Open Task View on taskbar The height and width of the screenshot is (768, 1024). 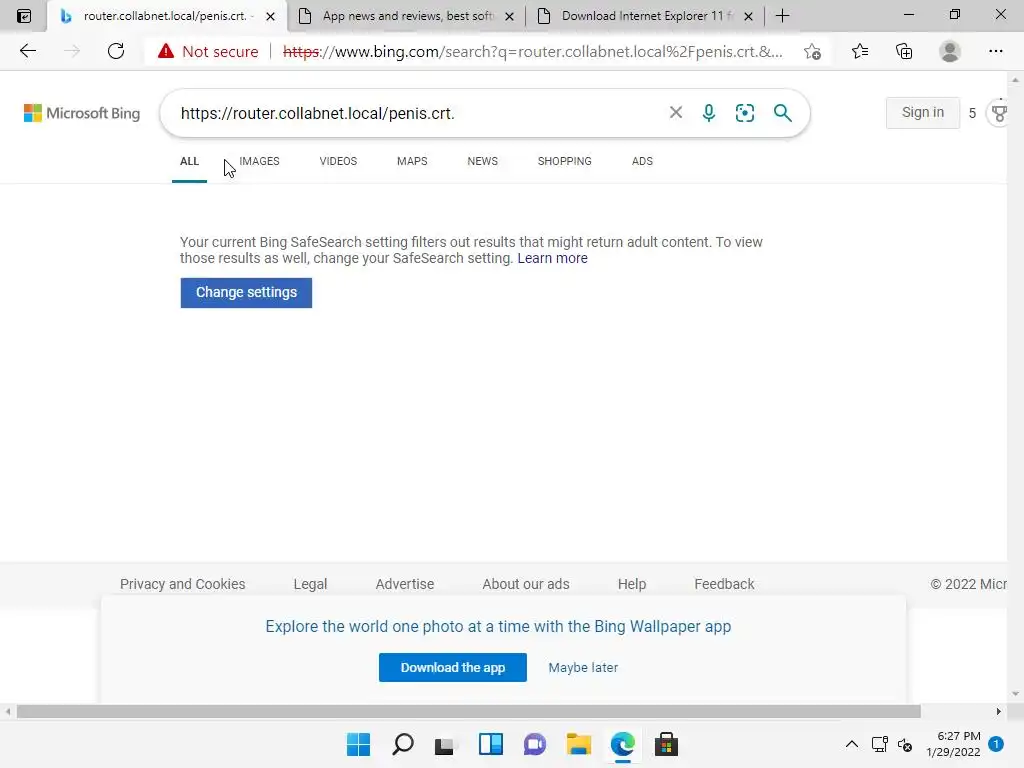pyautogui.click(x=445, y=744)
